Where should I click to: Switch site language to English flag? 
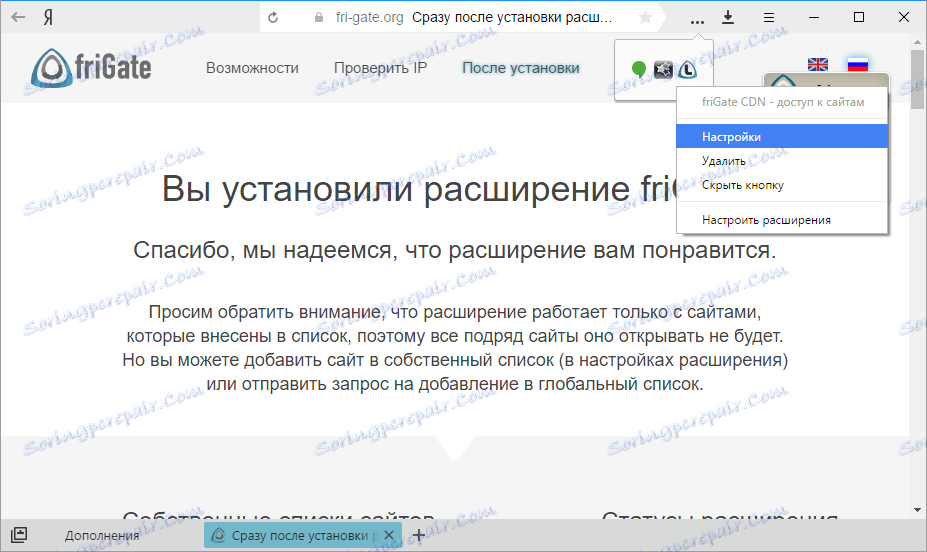pos(818,64)
